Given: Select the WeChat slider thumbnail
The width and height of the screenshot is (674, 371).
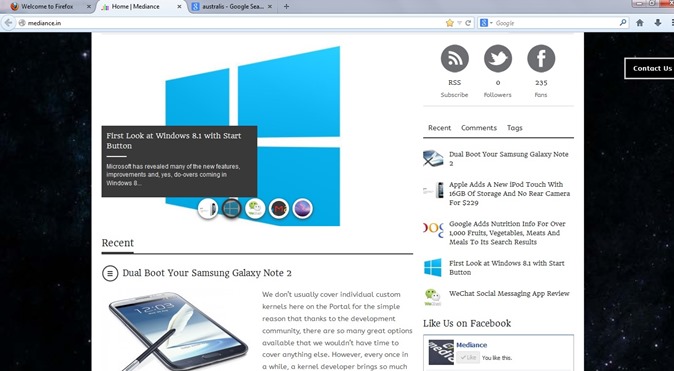Looking at the screenshot, I should [x=255, y=209].
